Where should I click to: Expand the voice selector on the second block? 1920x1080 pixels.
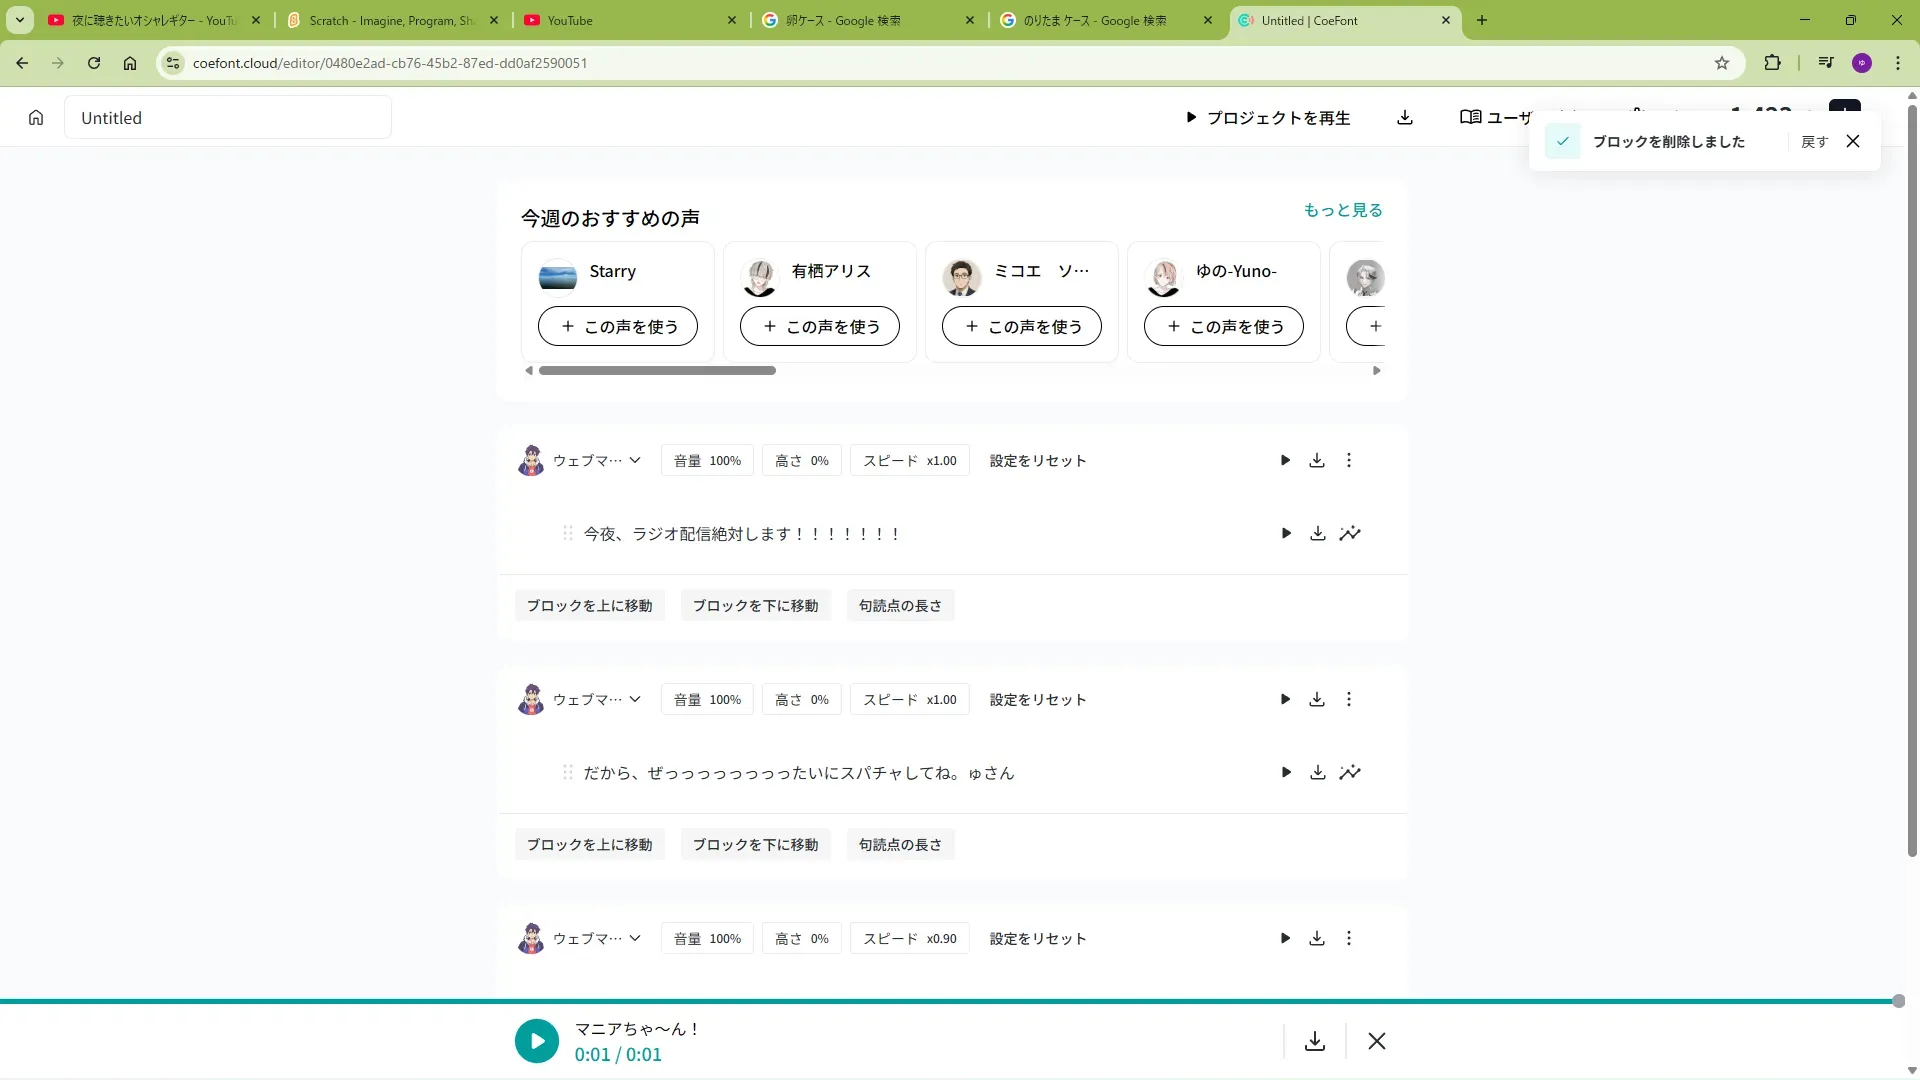click(x=634, y=700)
